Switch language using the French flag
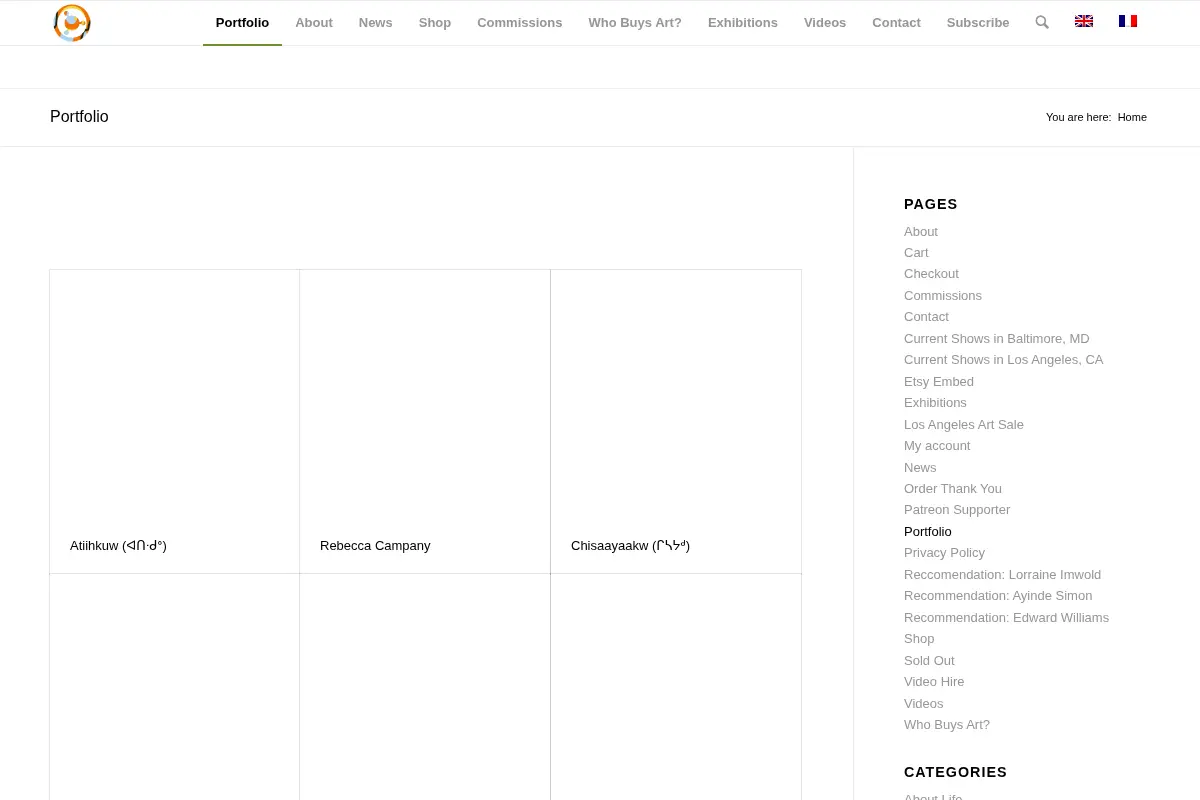 coord(1128,21)
